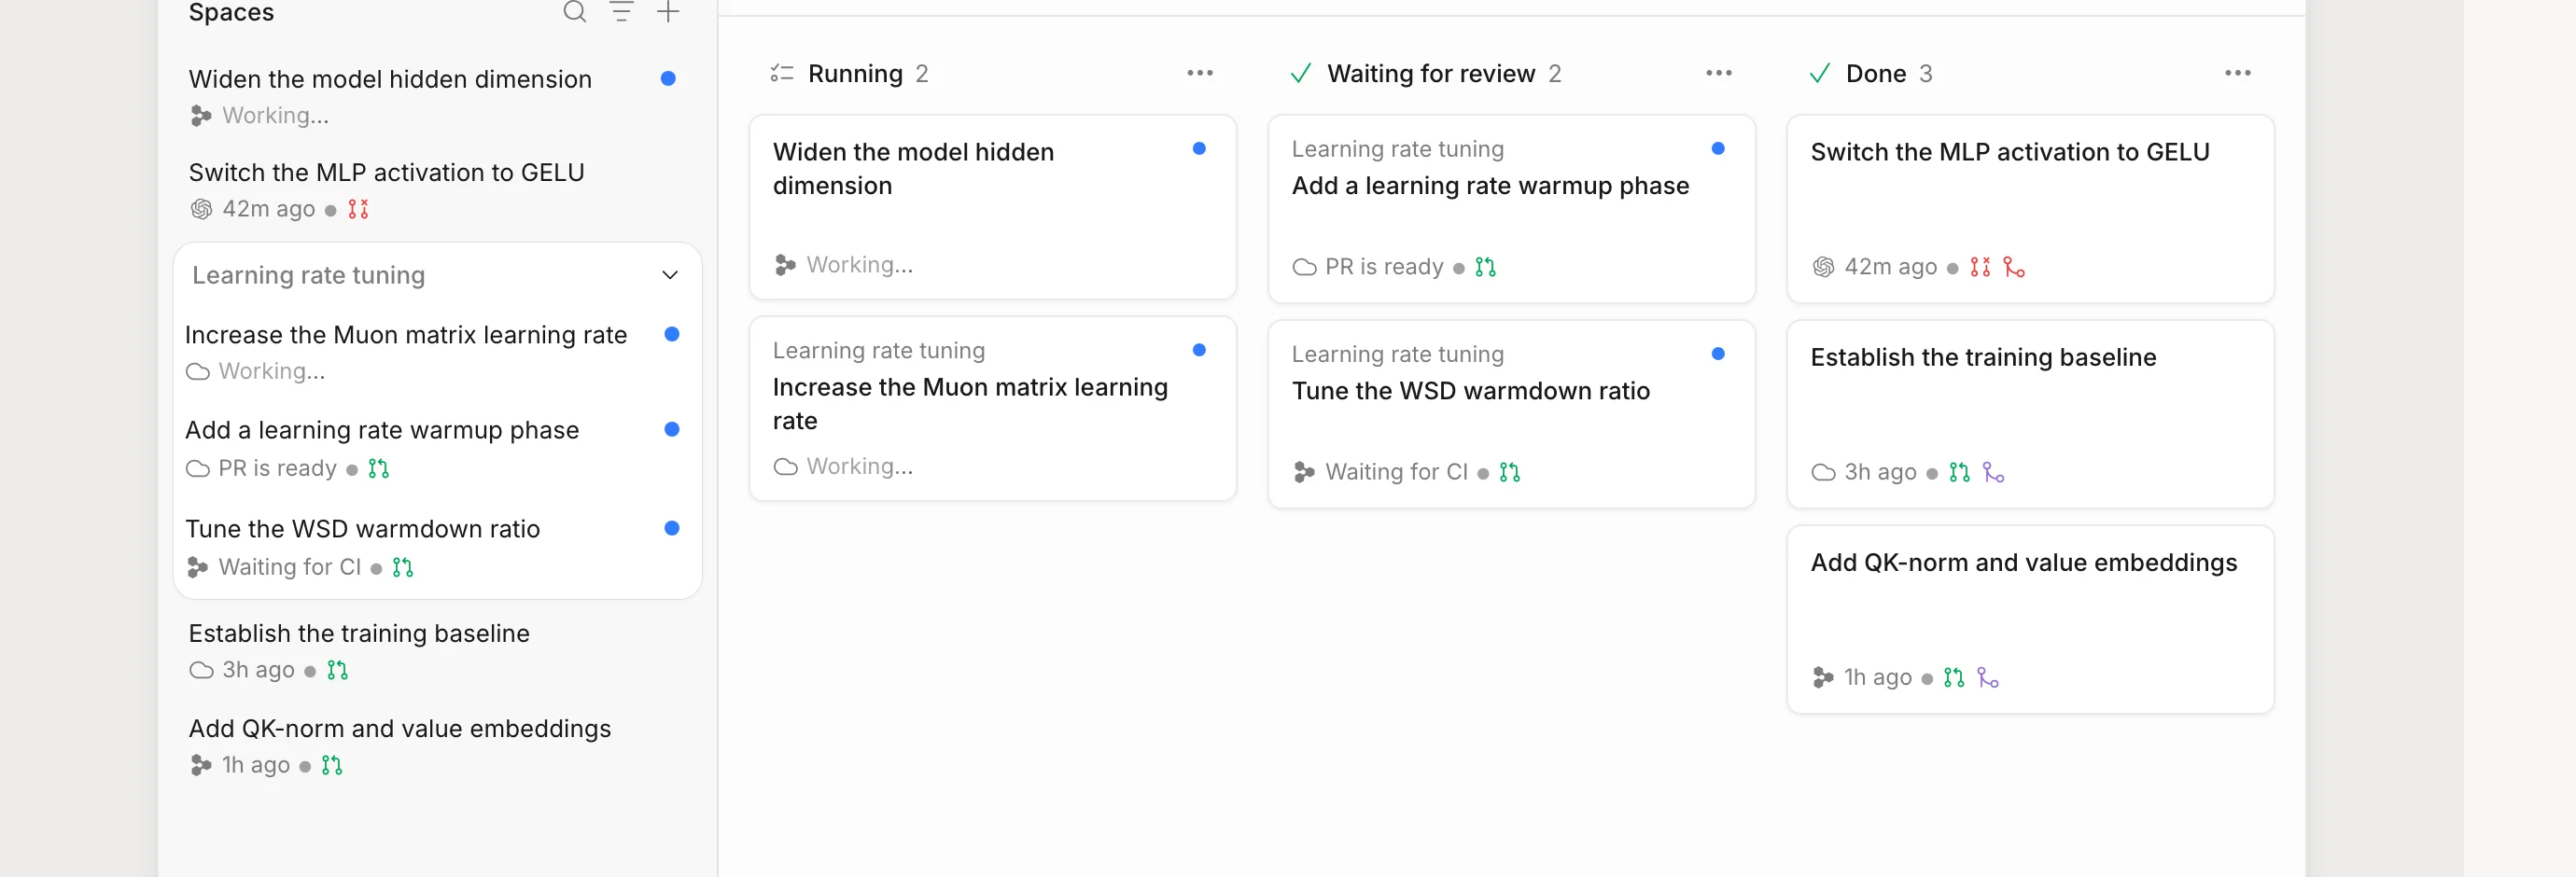Open the Running column options menu

tap(1200, 73)
